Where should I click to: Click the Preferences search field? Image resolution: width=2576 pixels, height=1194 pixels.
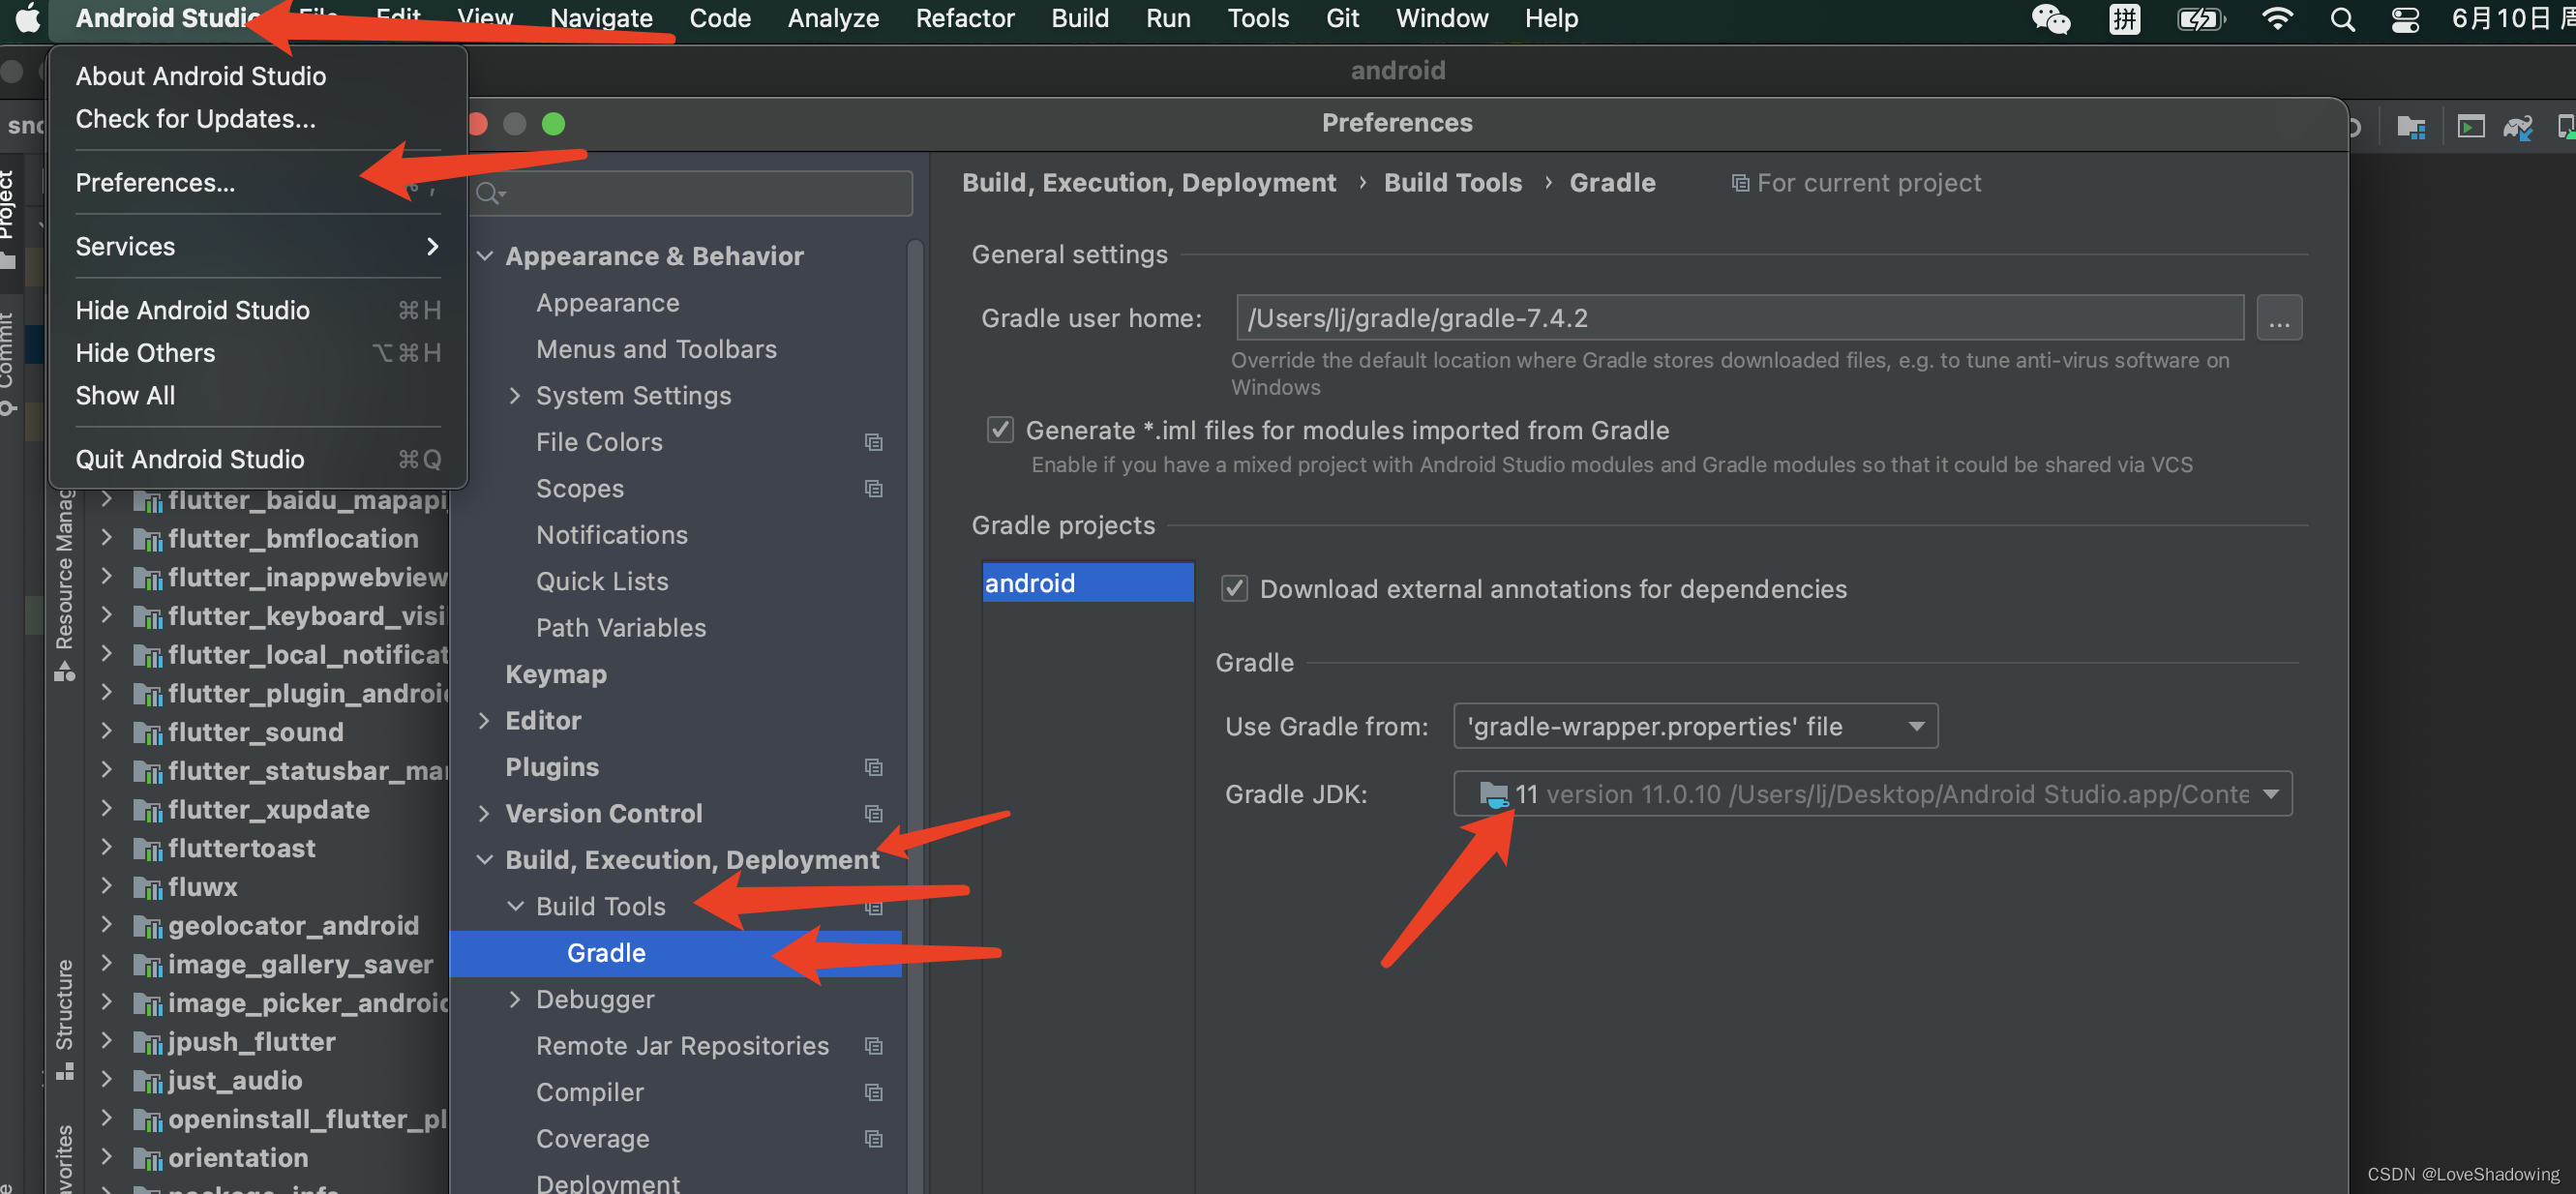click(x=691, y=193)
